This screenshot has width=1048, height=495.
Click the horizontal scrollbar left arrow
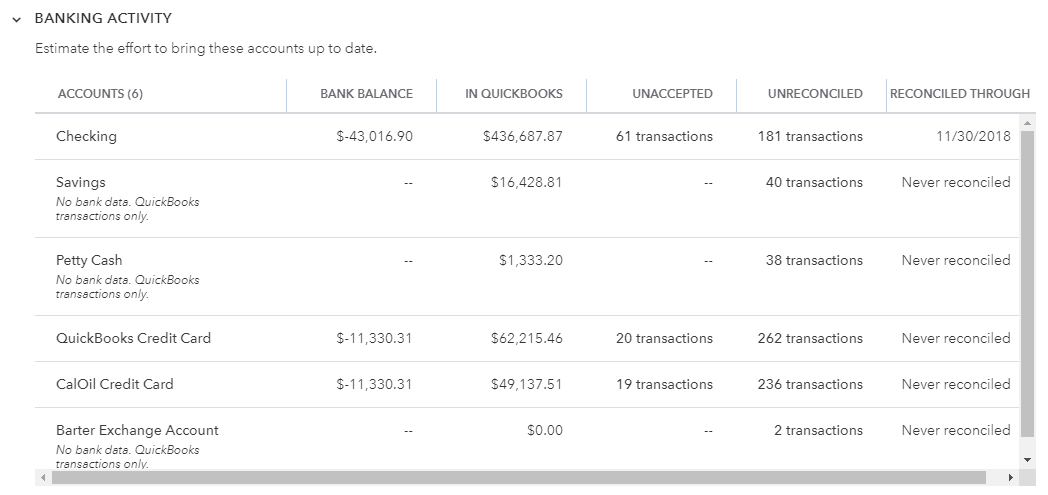[x=43, y=478]
